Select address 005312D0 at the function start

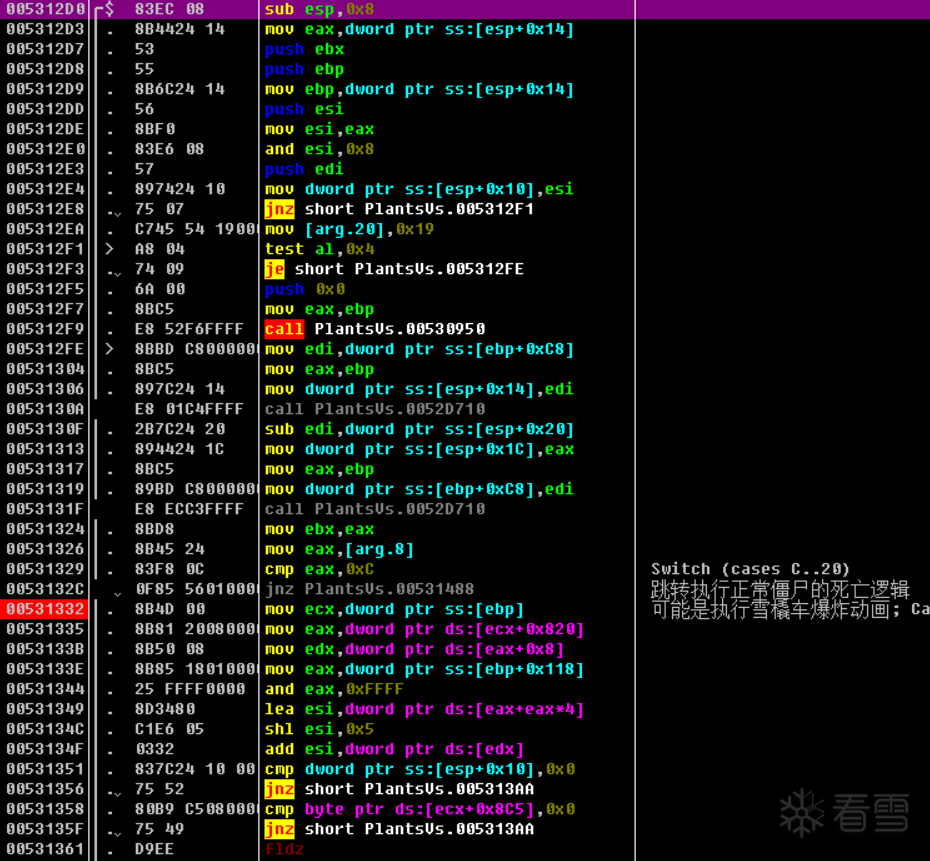[x=45, y=9]
